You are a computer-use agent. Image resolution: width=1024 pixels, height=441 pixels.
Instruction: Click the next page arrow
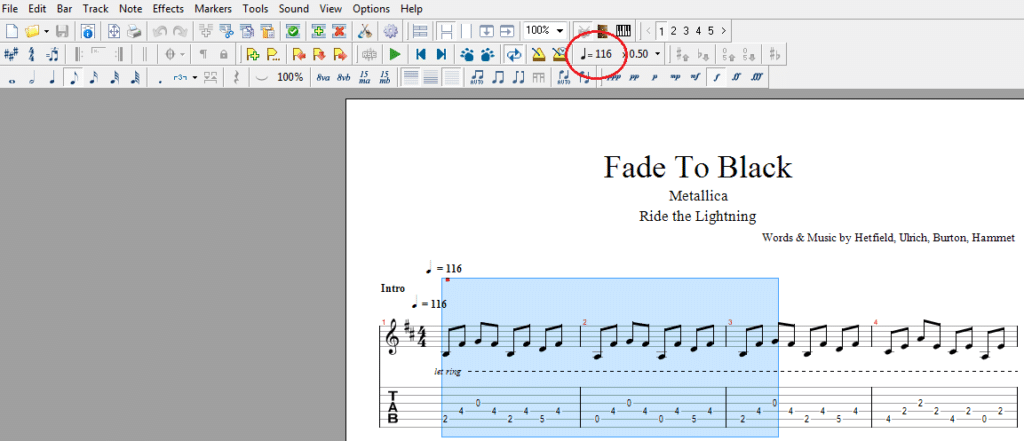[723, 31]
